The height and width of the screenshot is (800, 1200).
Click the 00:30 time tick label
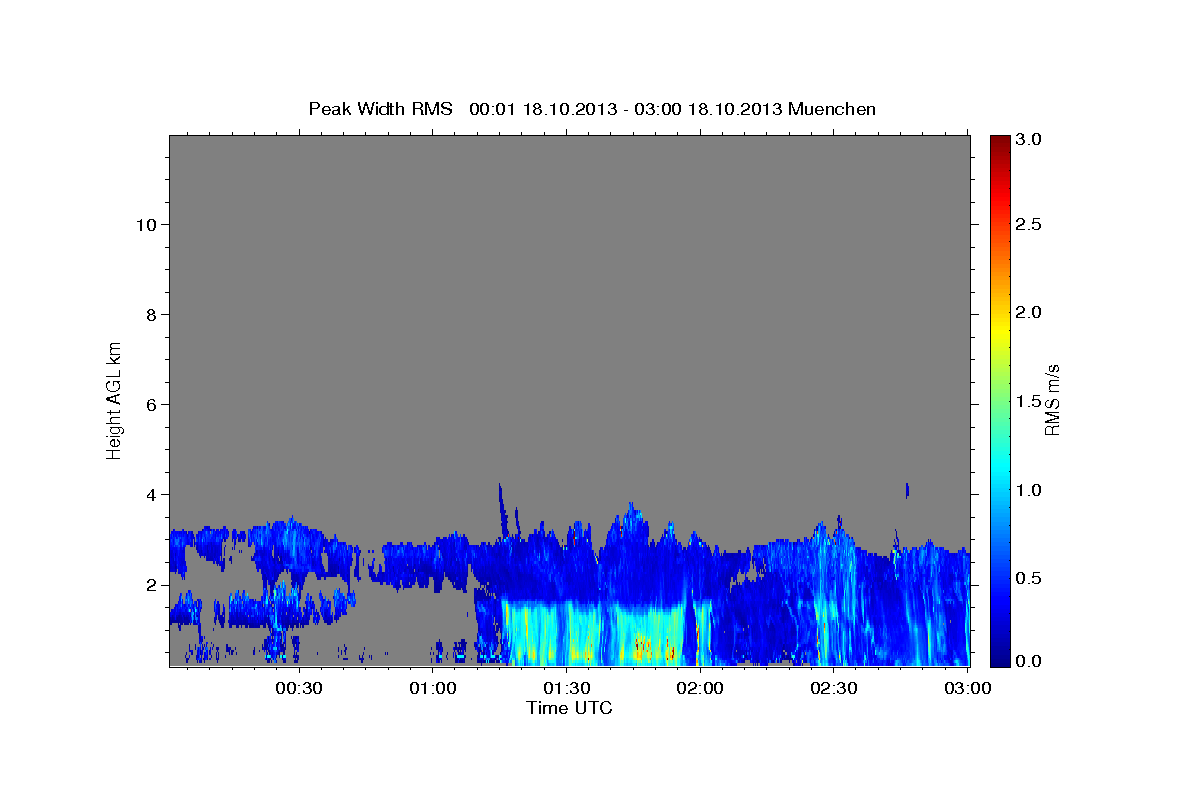(x=298, y=688)
